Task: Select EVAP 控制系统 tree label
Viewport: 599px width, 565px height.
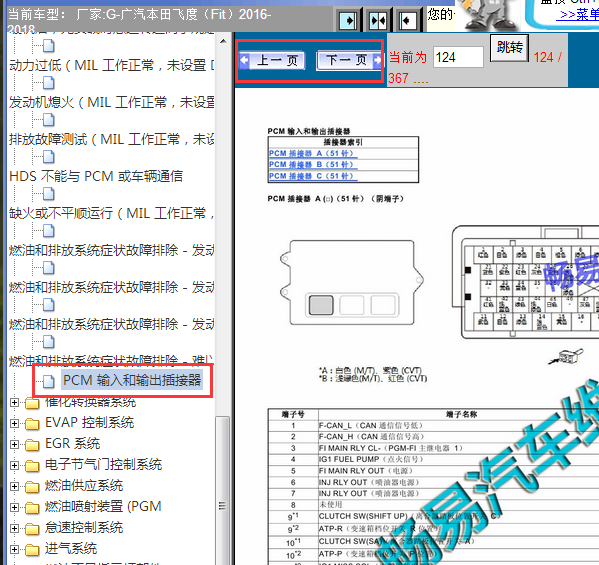Action: pyautogui.click(x=89, y=423)
